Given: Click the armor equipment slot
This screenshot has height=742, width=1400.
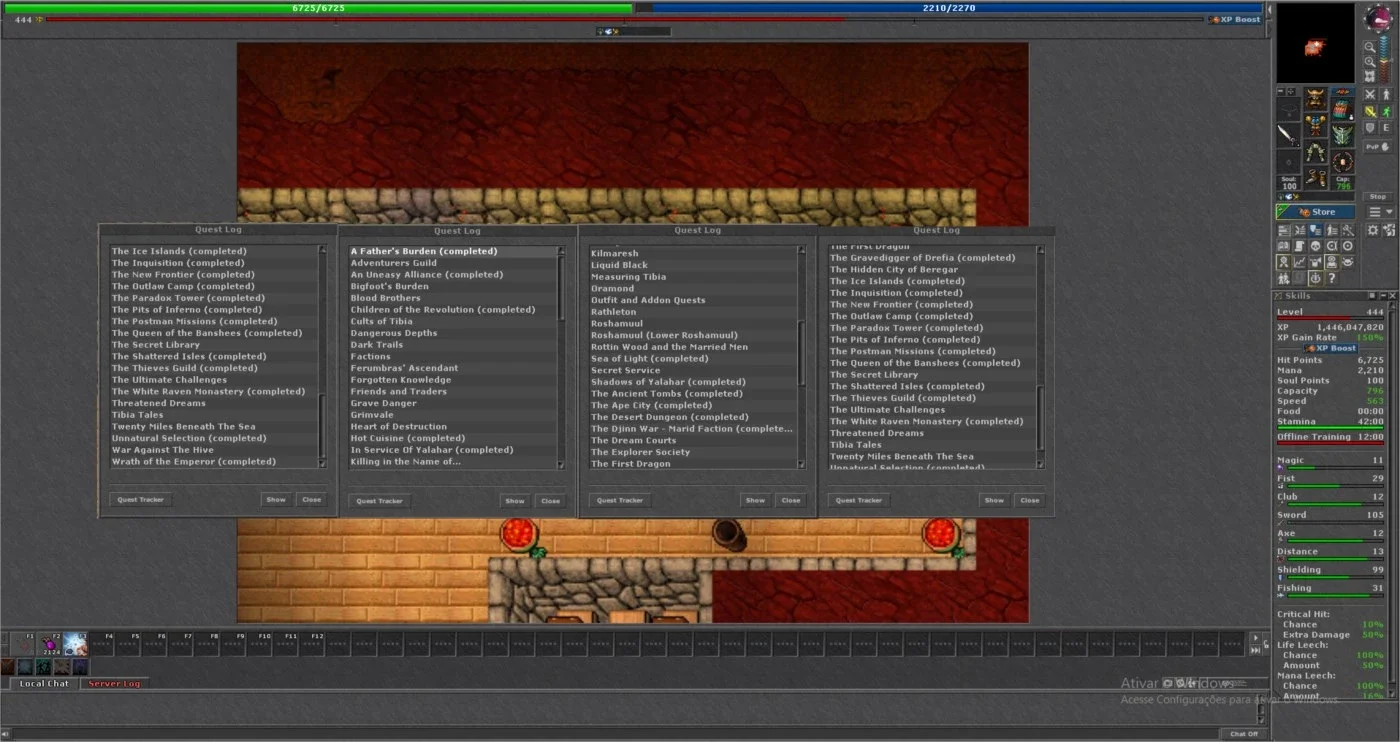Looking at the screenshot, I should (1316, 123).
